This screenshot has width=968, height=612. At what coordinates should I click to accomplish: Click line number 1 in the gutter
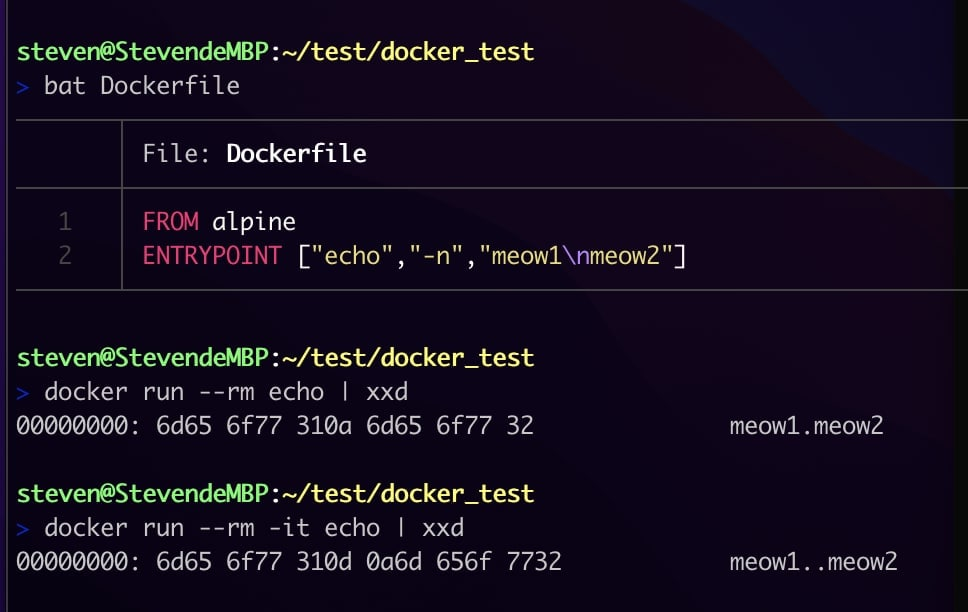[x=65, y=221]
